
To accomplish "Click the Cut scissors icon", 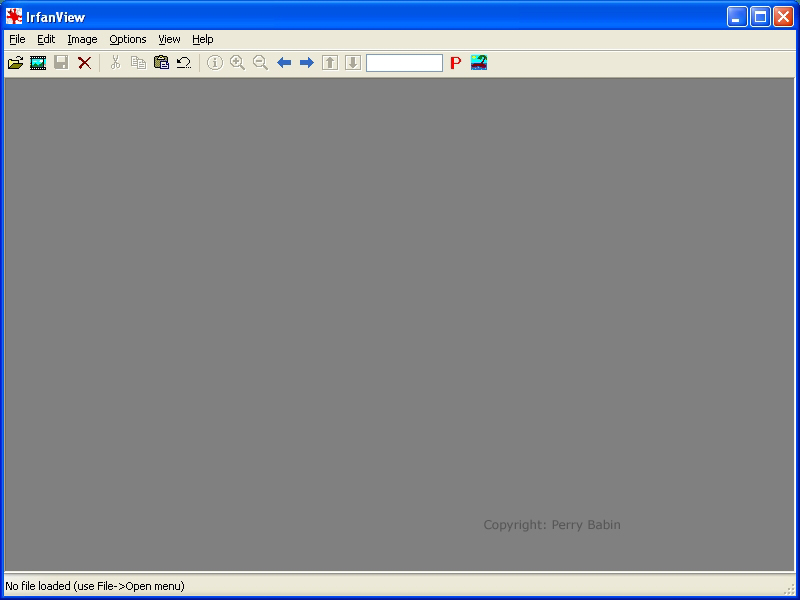I will pyautogui.click(x=115, y=63).
